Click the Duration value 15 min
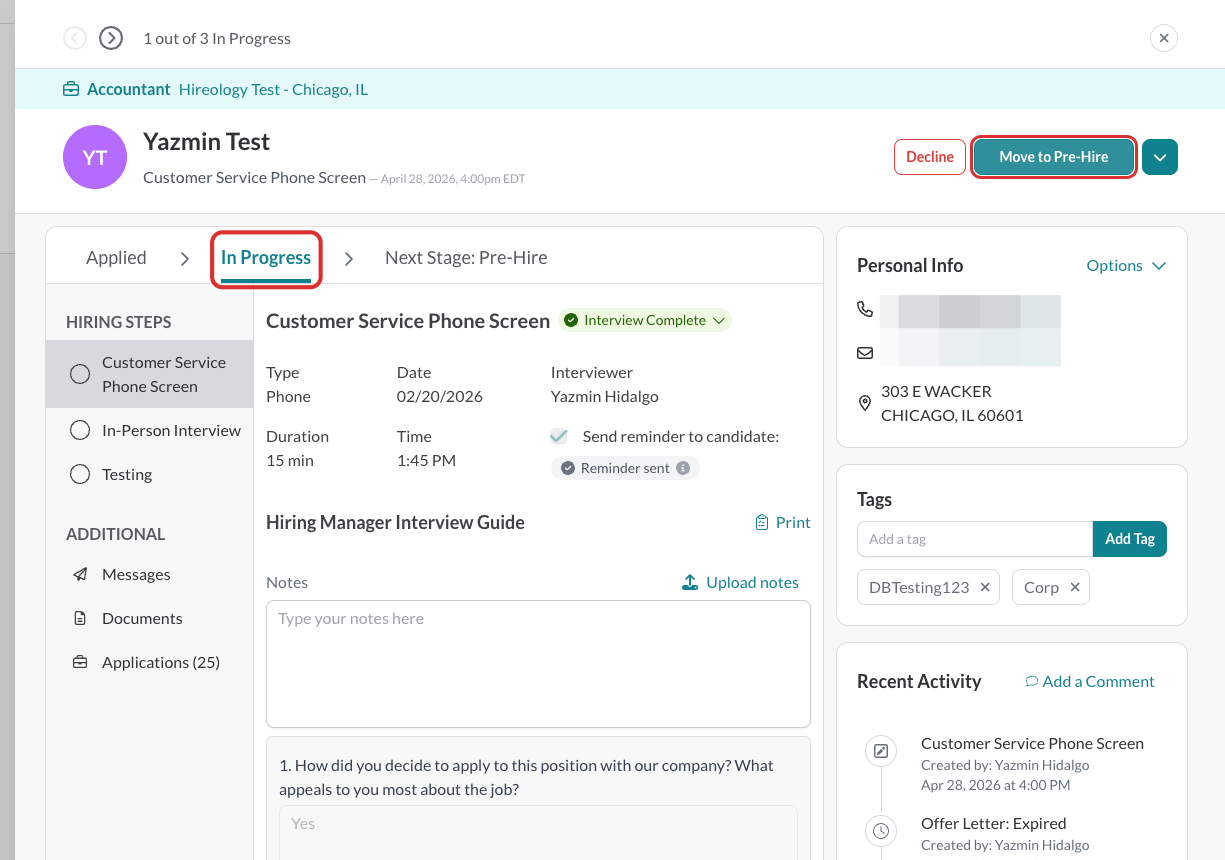This screenshot has width=1225, height=860. click(290, 460)
